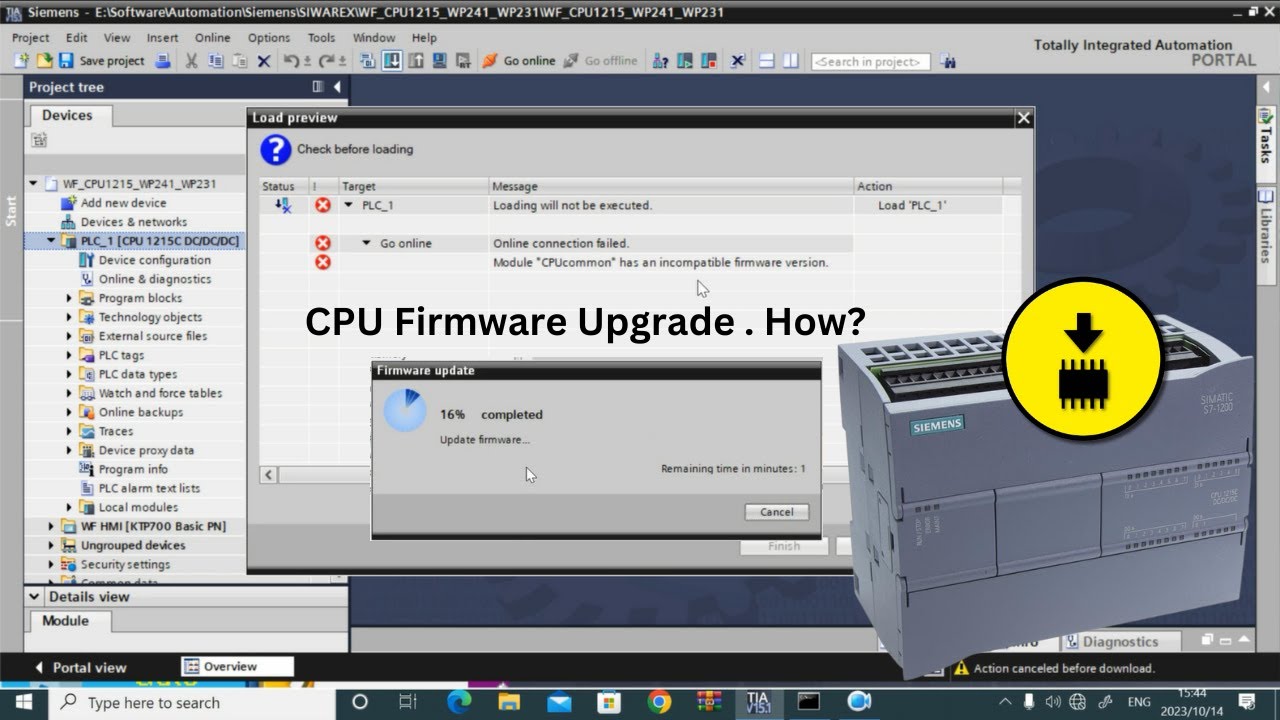Screen dimensions: 1280x720
Task: Expand Watch and force tables folder
Action: coord(70,393)
